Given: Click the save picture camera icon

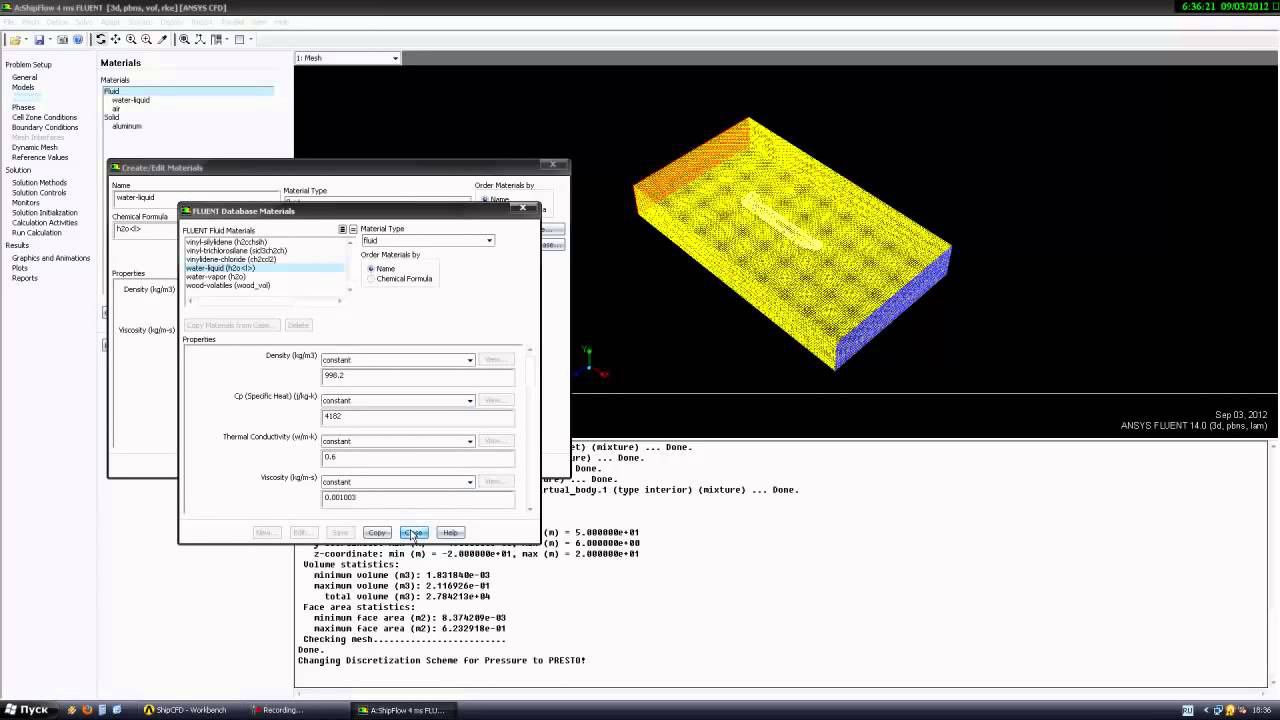Looking at the screenshot, I should point(63,40).
